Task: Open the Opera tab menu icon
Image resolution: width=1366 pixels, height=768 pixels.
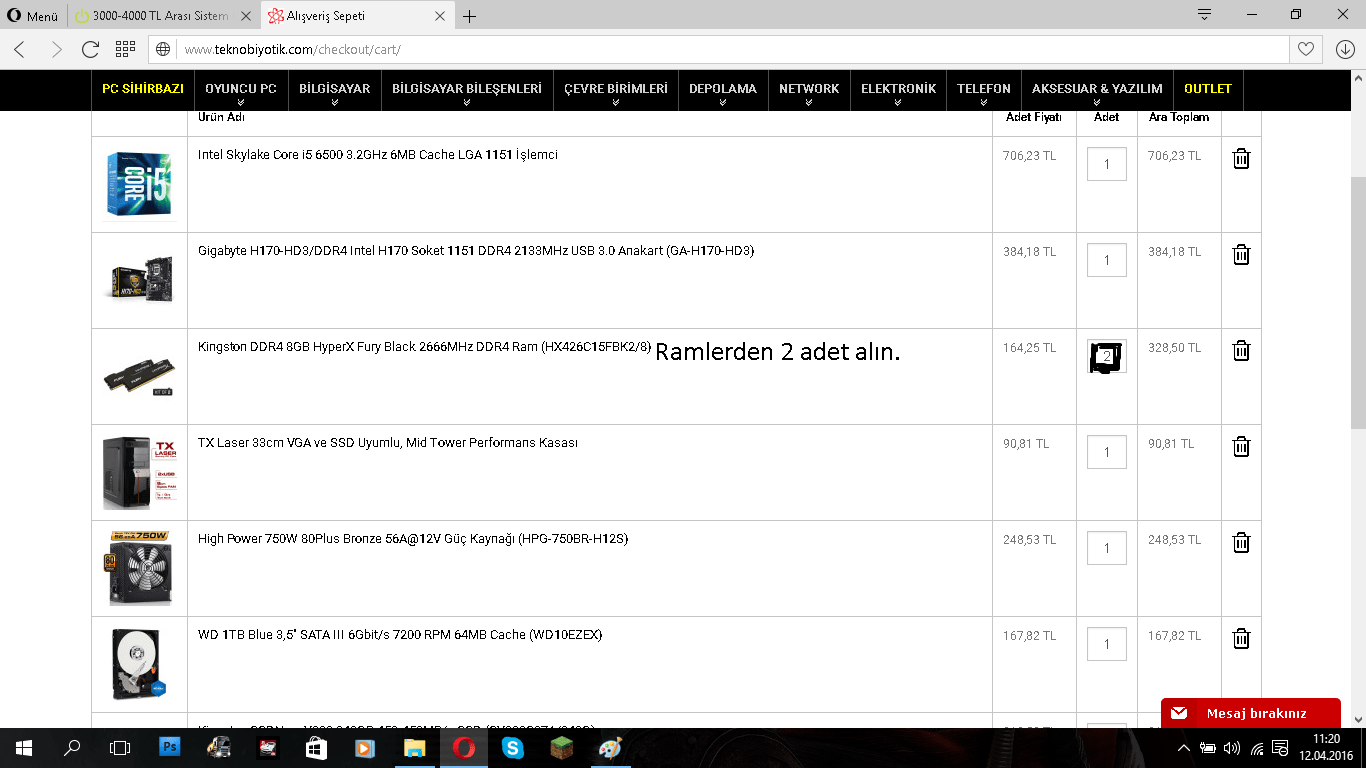Action: point(1205,15)
